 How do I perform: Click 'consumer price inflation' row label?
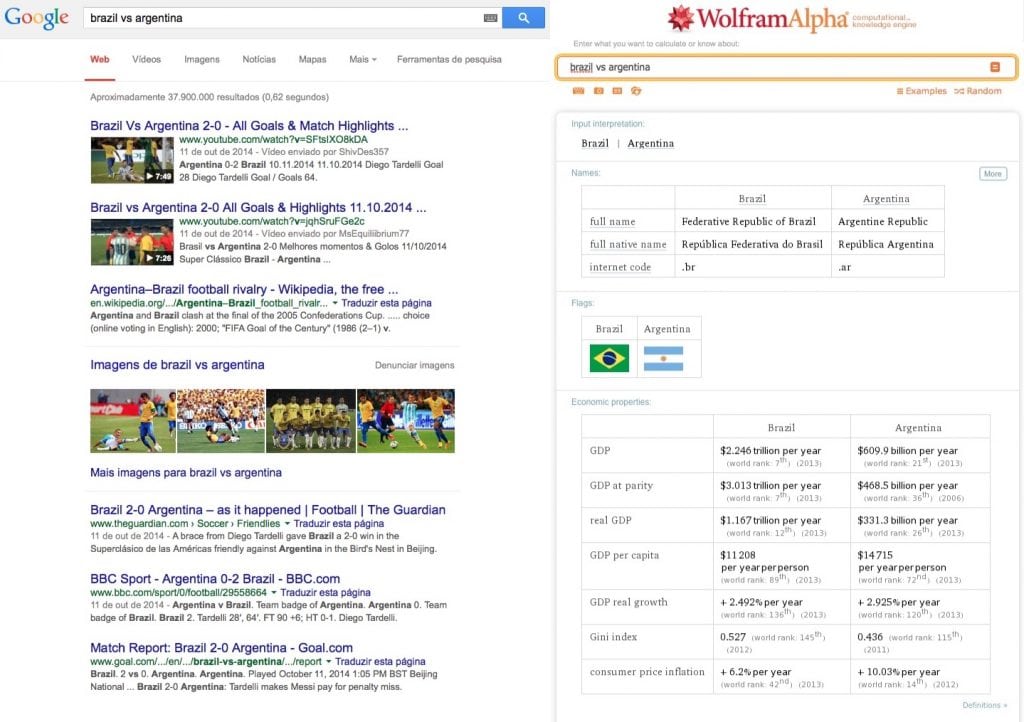647,672
